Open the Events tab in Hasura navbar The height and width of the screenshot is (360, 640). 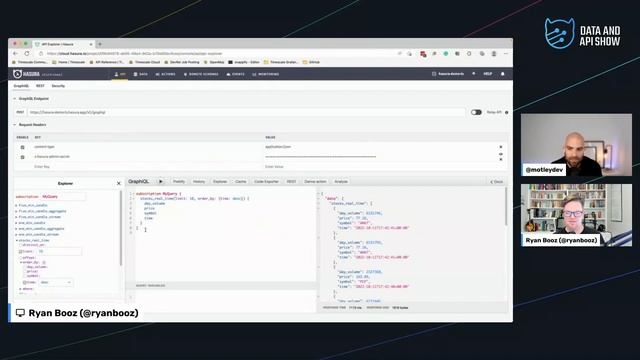236,74
